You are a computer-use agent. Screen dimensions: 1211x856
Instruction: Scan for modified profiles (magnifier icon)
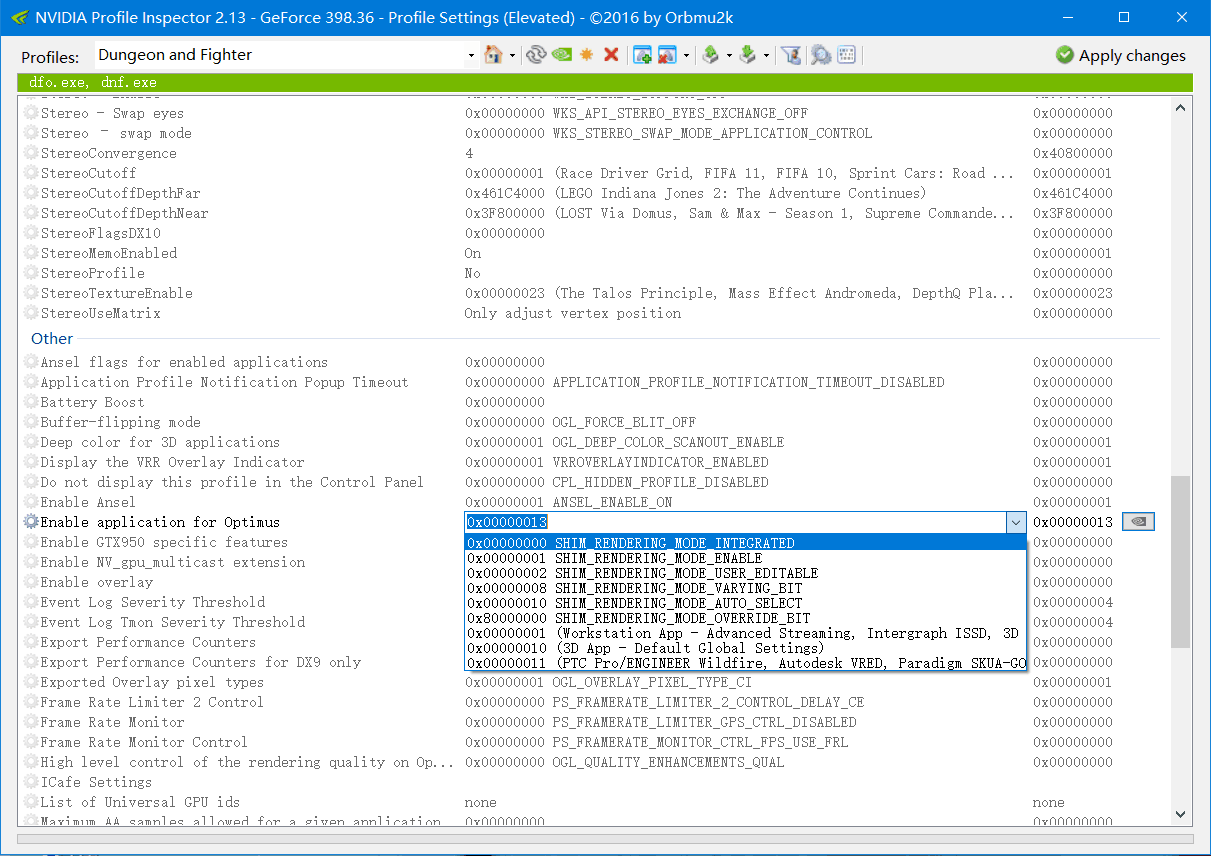click(821, 55)
